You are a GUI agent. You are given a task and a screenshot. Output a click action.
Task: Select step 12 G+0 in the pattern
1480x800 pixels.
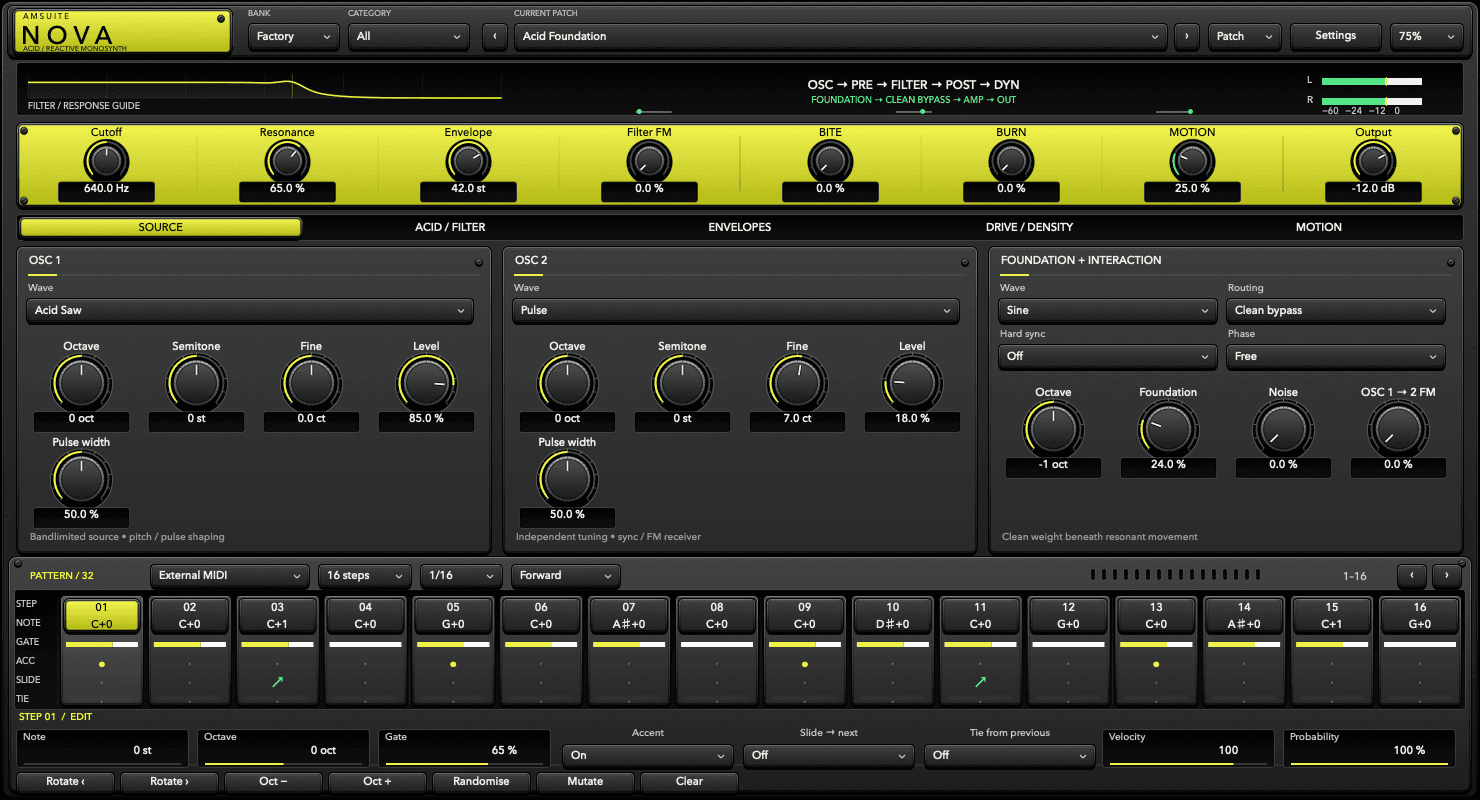tap(1068, 615)
